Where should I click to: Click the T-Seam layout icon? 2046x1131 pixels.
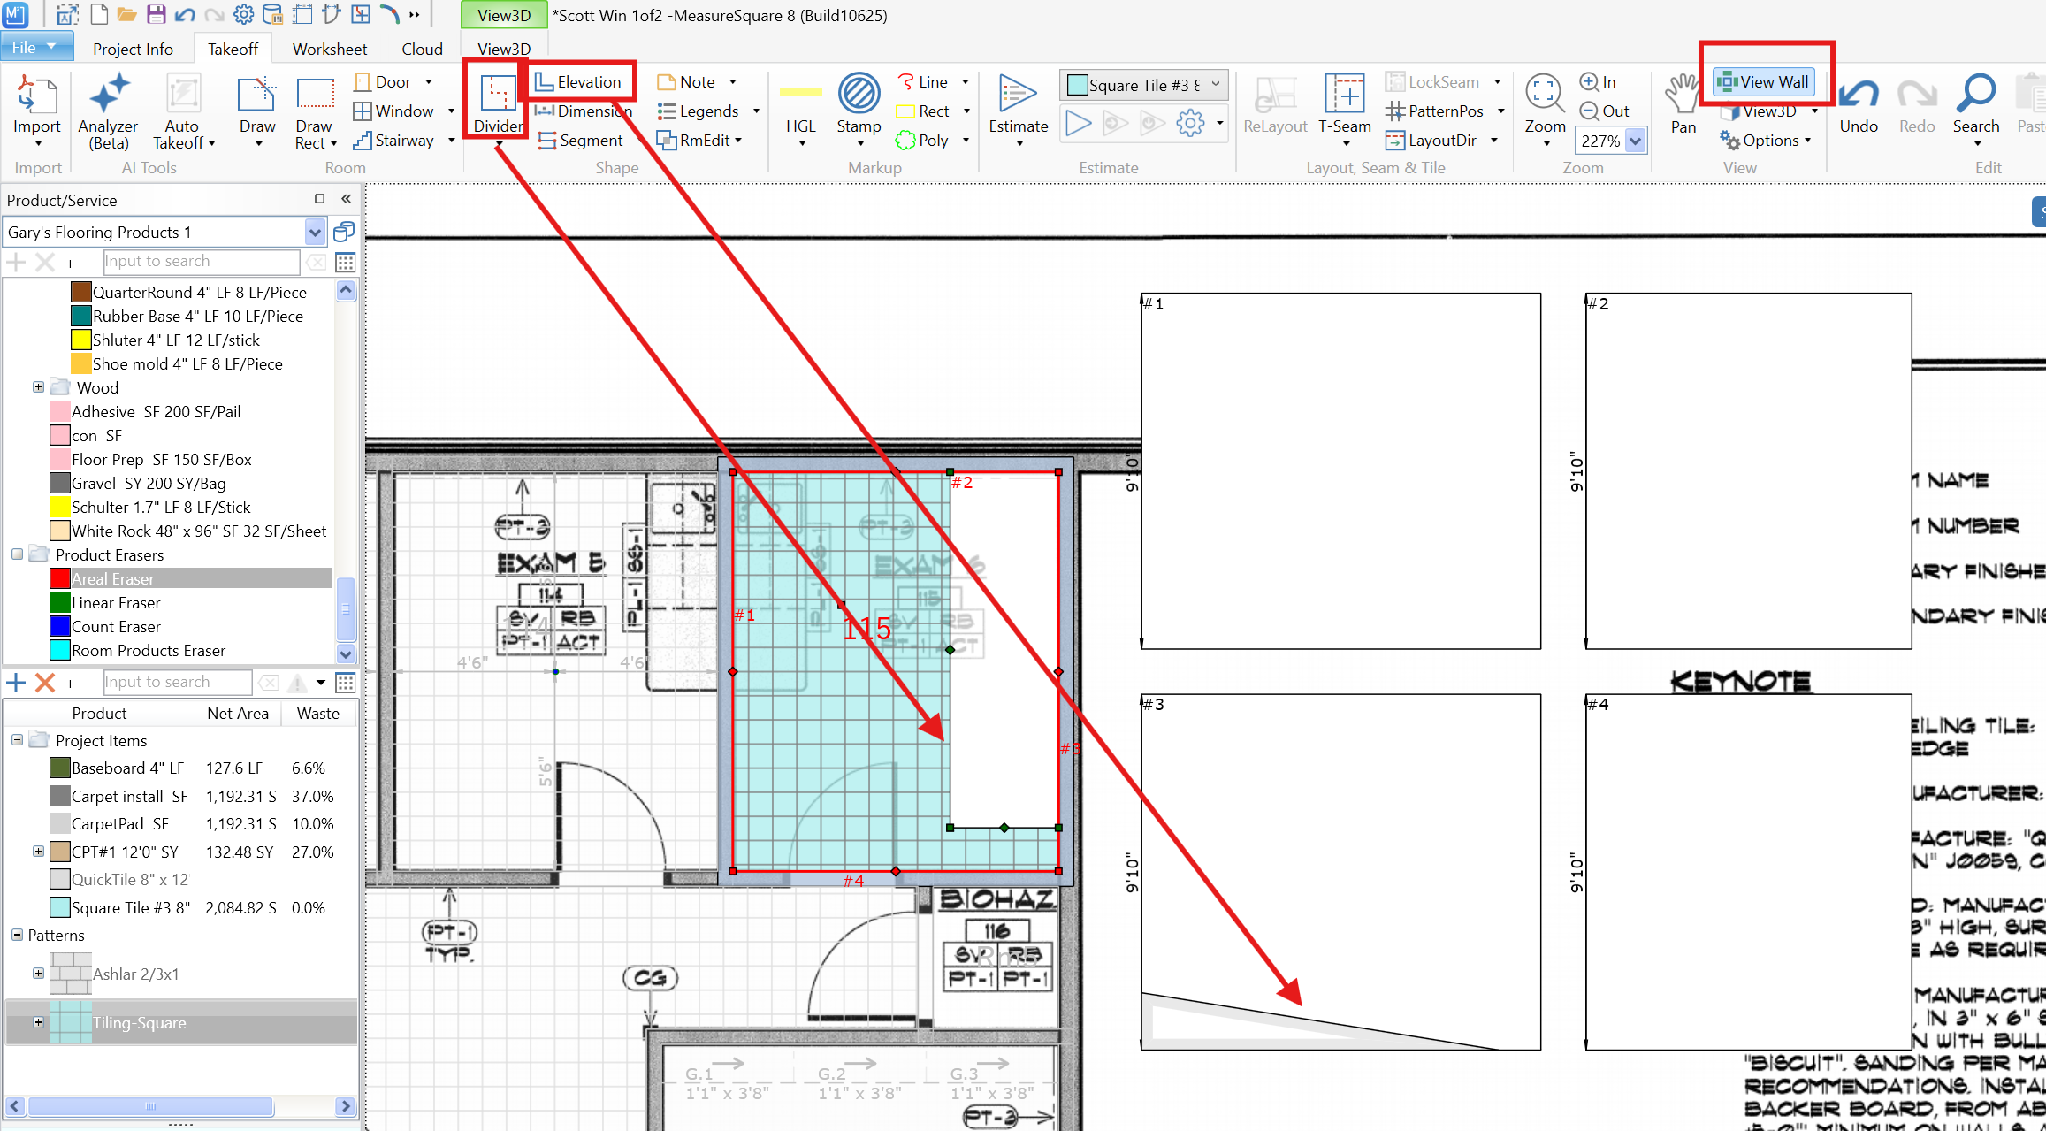tap(1344, 104)
